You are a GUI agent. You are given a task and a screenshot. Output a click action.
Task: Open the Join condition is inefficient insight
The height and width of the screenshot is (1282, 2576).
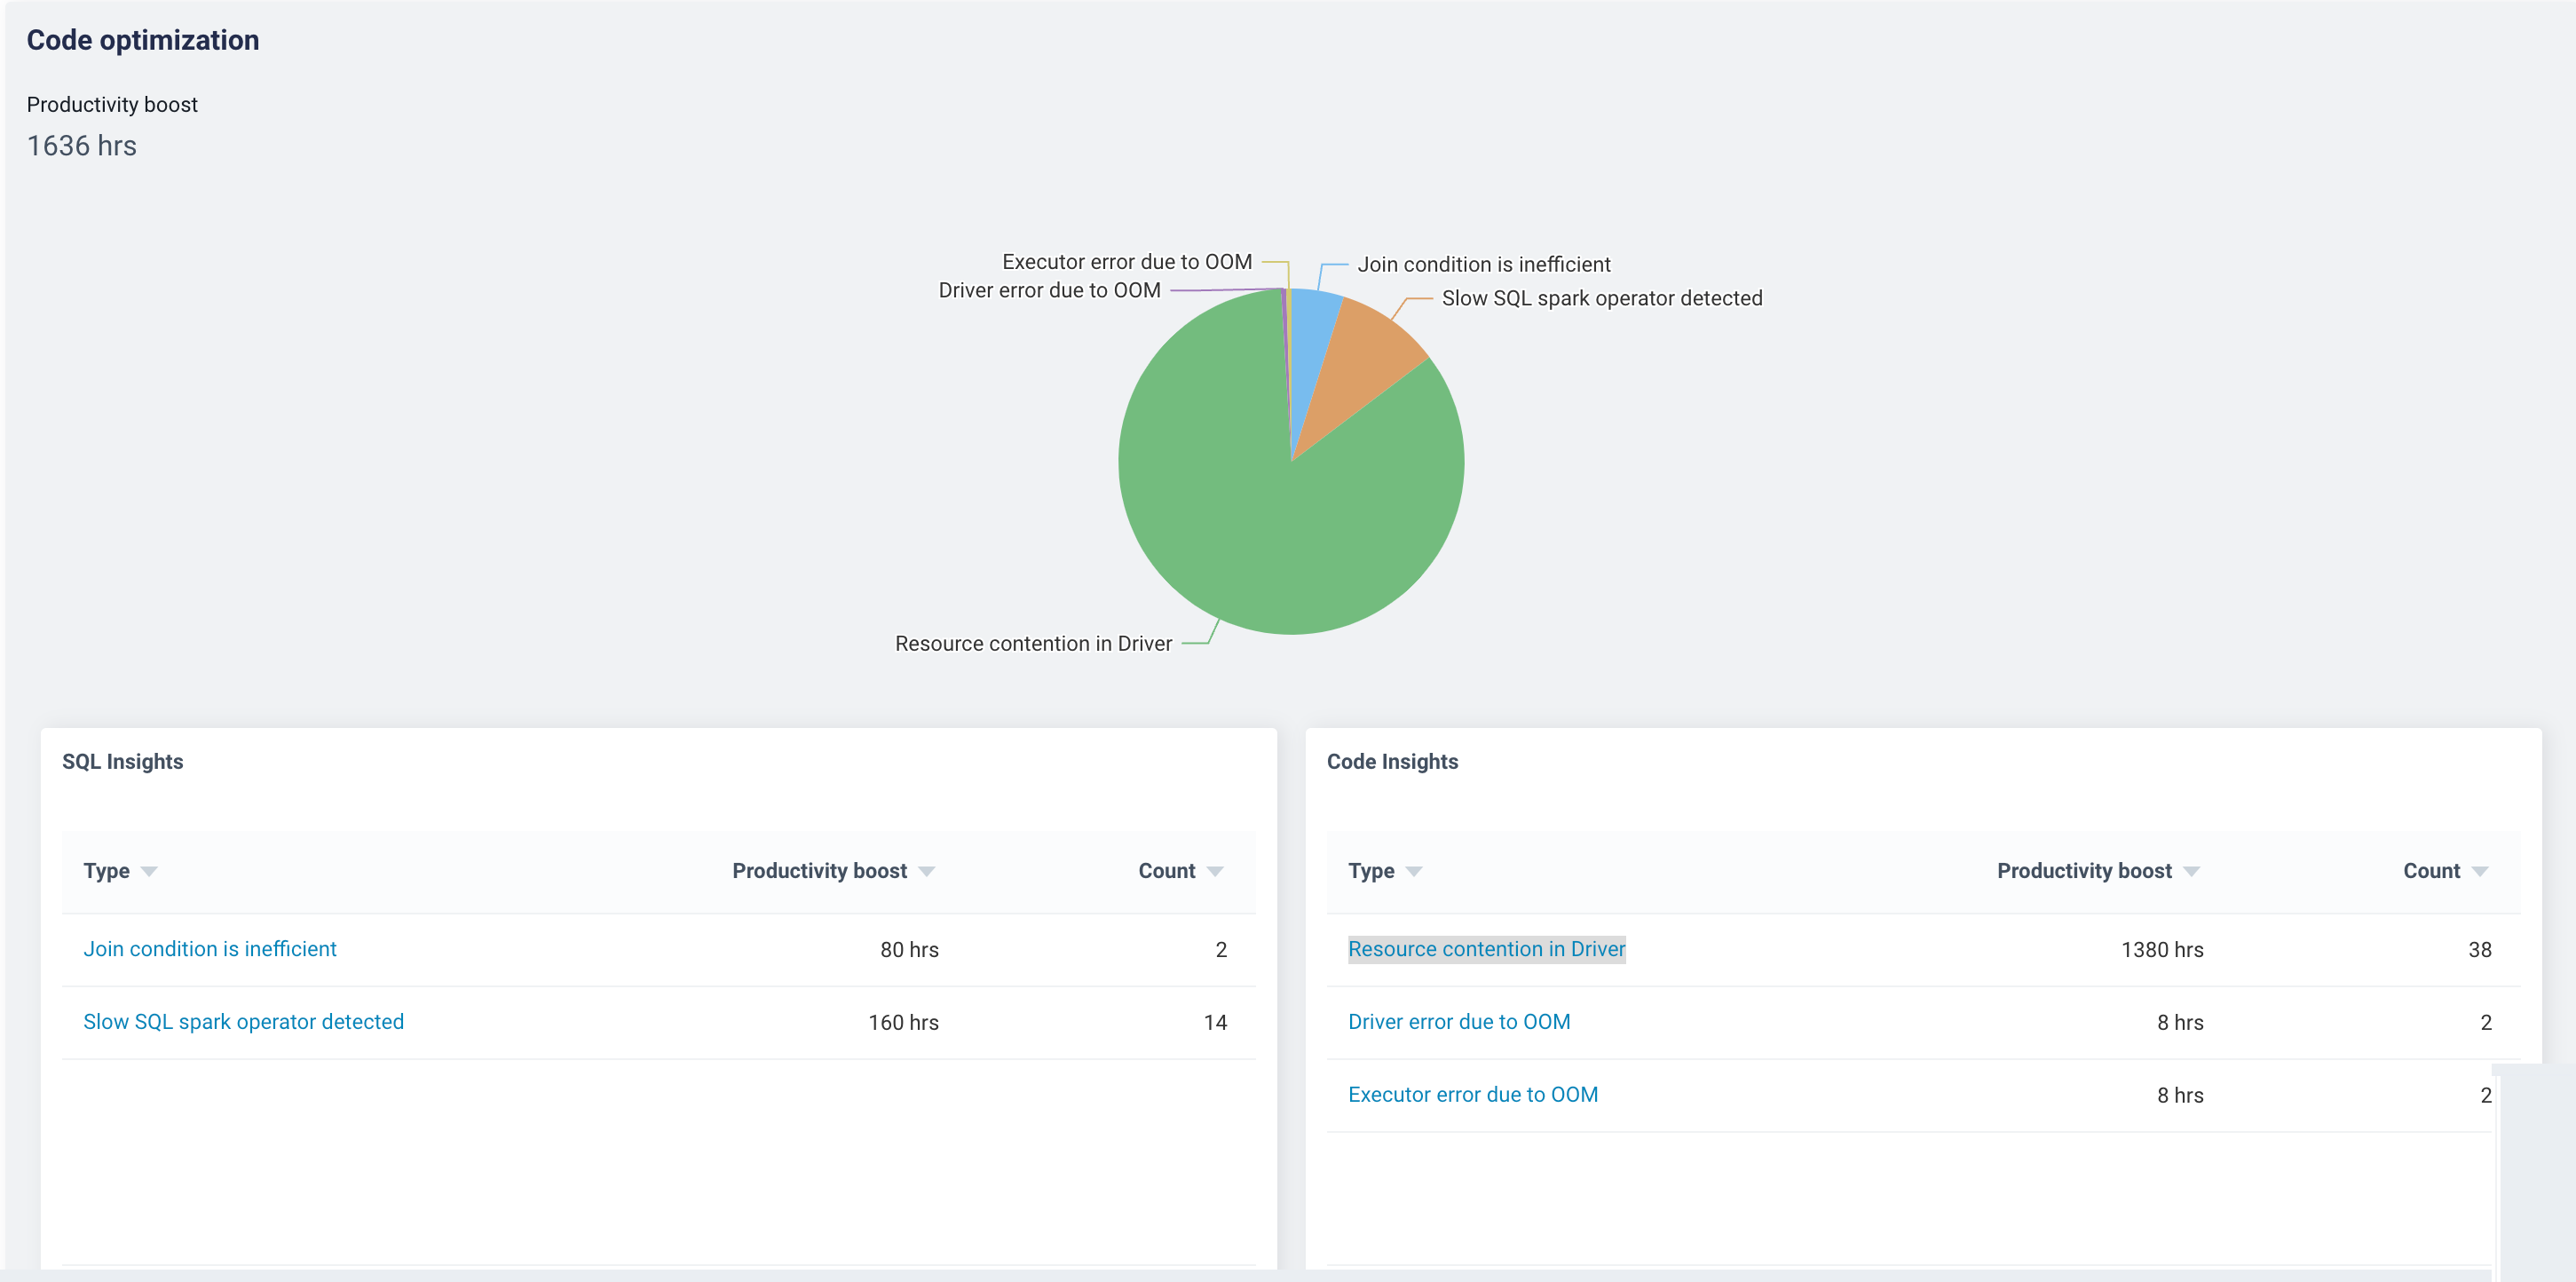pos(210,949)
